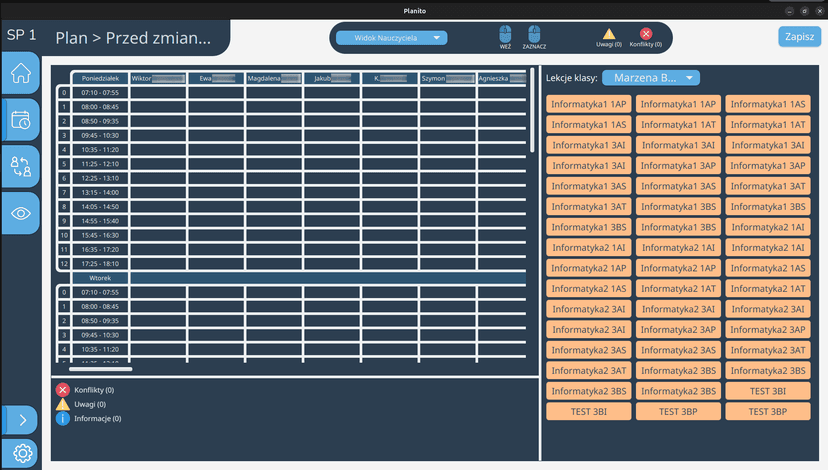828x470 pixels.
Task: Select the Wtorek day header
Action: 100,278
